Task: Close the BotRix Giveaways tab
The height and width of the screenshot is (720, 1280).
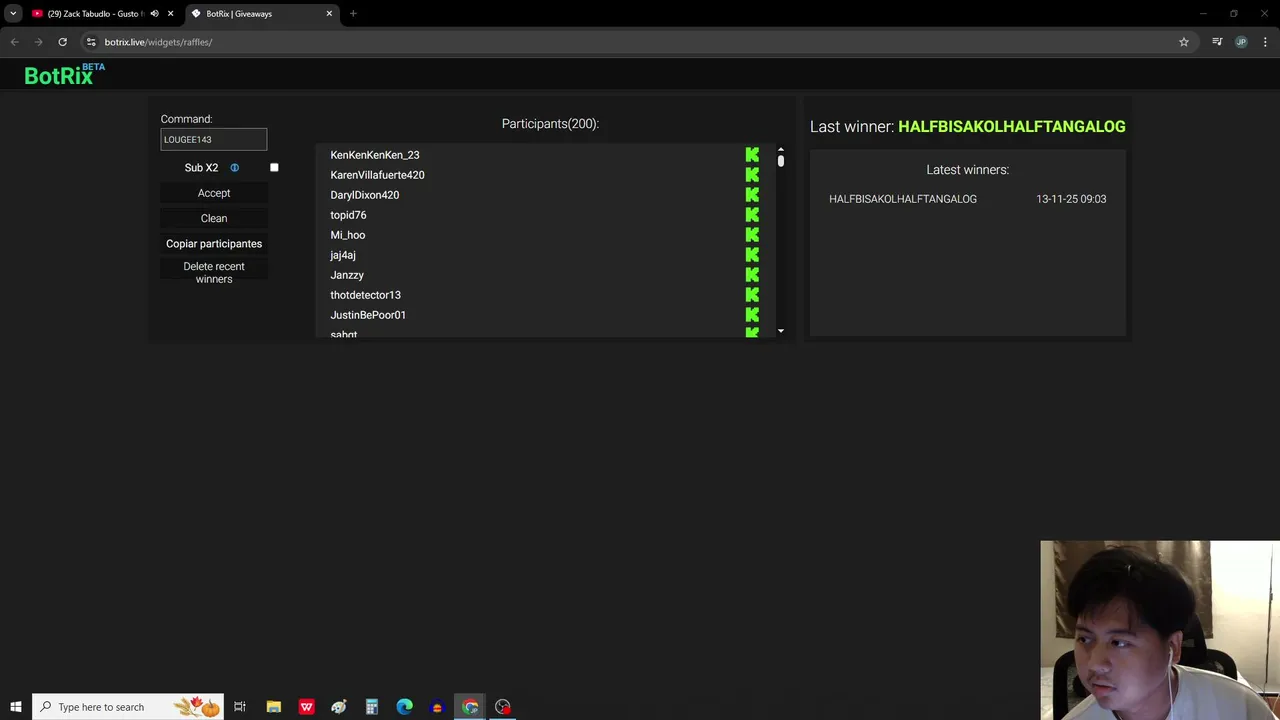Action: [329, 14]
